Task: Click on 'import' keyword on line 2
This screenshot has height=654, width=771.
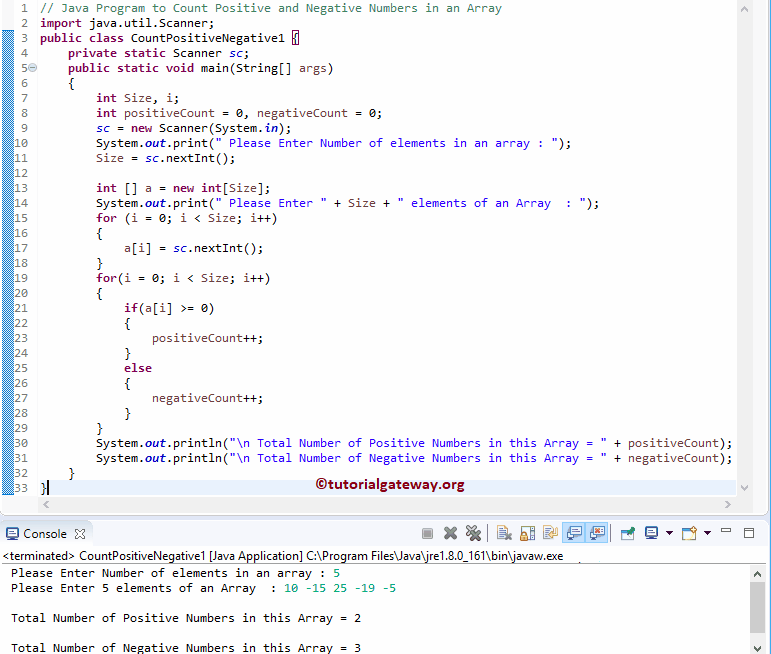Action: click(61, 23)
